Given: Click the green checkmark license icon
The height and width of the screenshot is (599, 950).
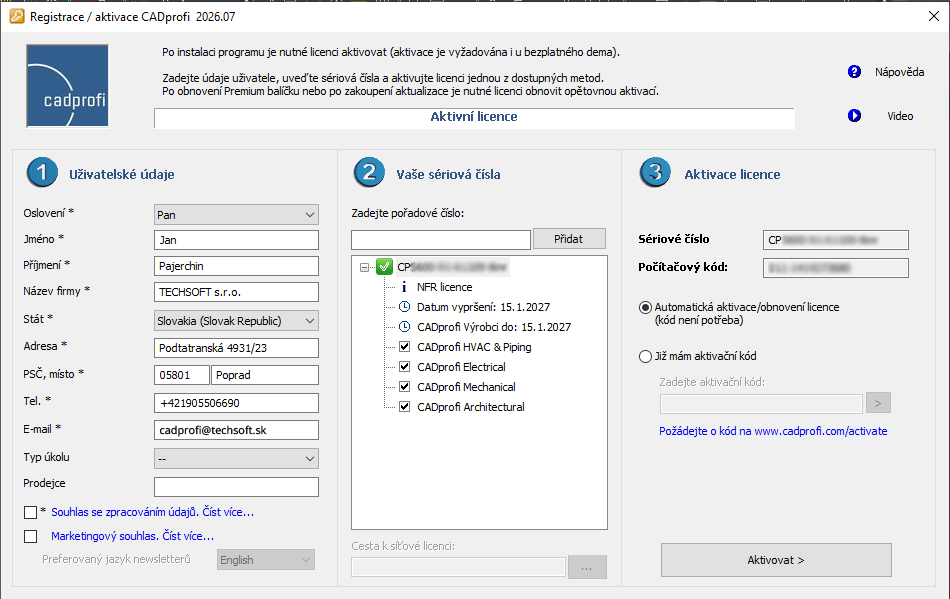Looking at the screenshot, I should click(x=384, y=267).
